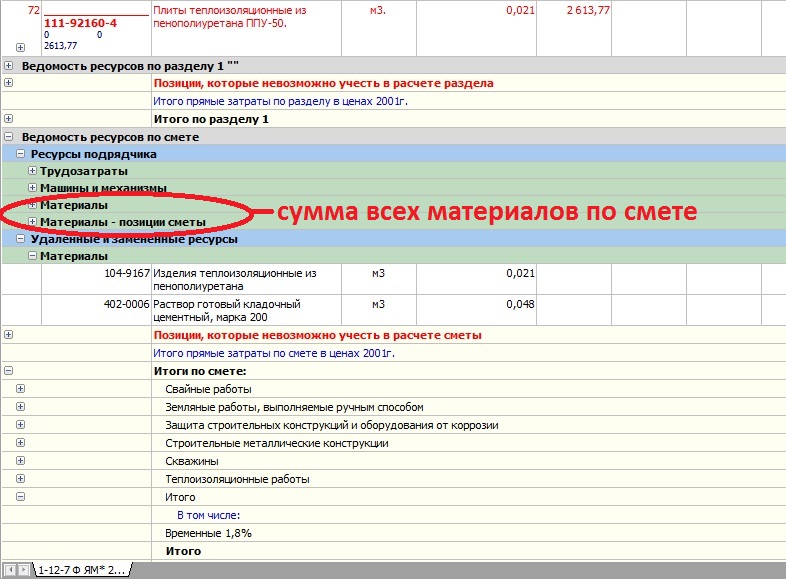Viewport: 786px width, 579px height.
Task: Expand 'Машины и механизмы' group
Action: (x=32, y=188)
